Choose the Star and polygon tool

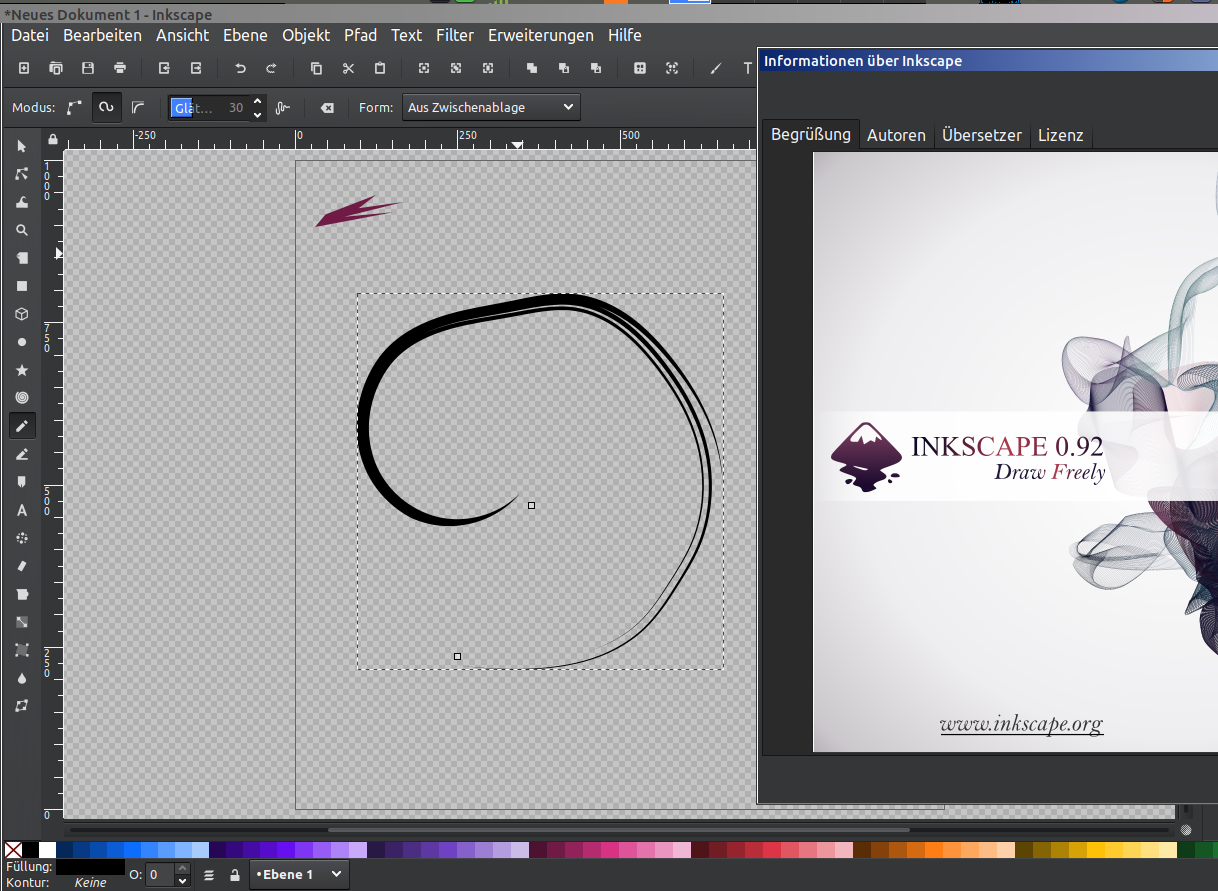(x=22, y=370)
